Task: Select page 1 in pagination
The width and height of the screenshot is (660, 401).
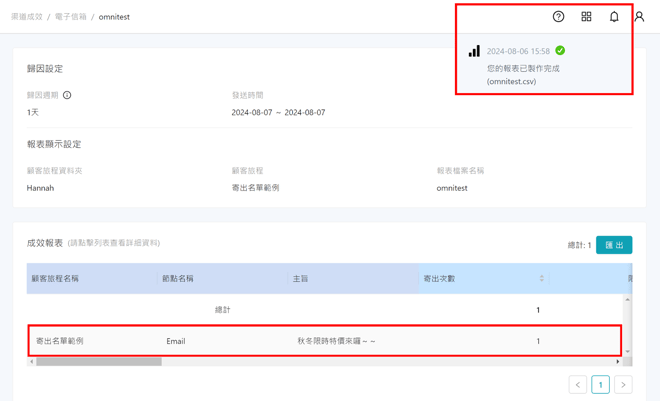Action: (600, 384)
